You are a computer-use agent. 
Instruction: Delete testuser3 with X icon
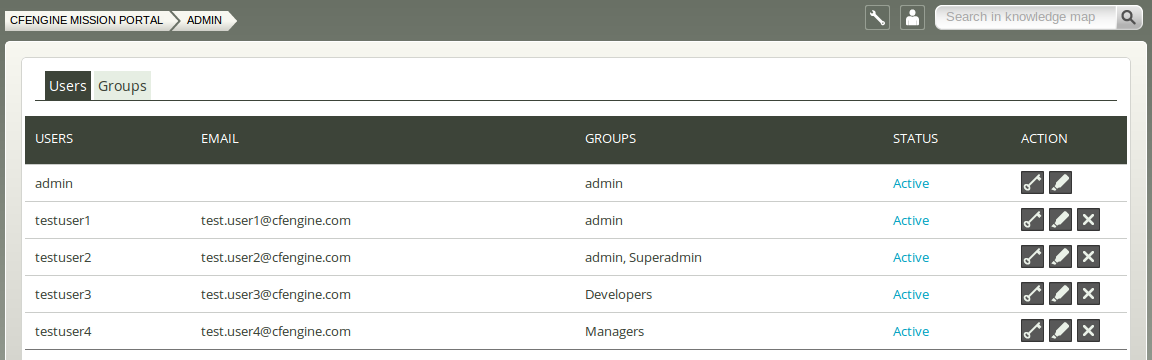click(x=1088, y=294)
